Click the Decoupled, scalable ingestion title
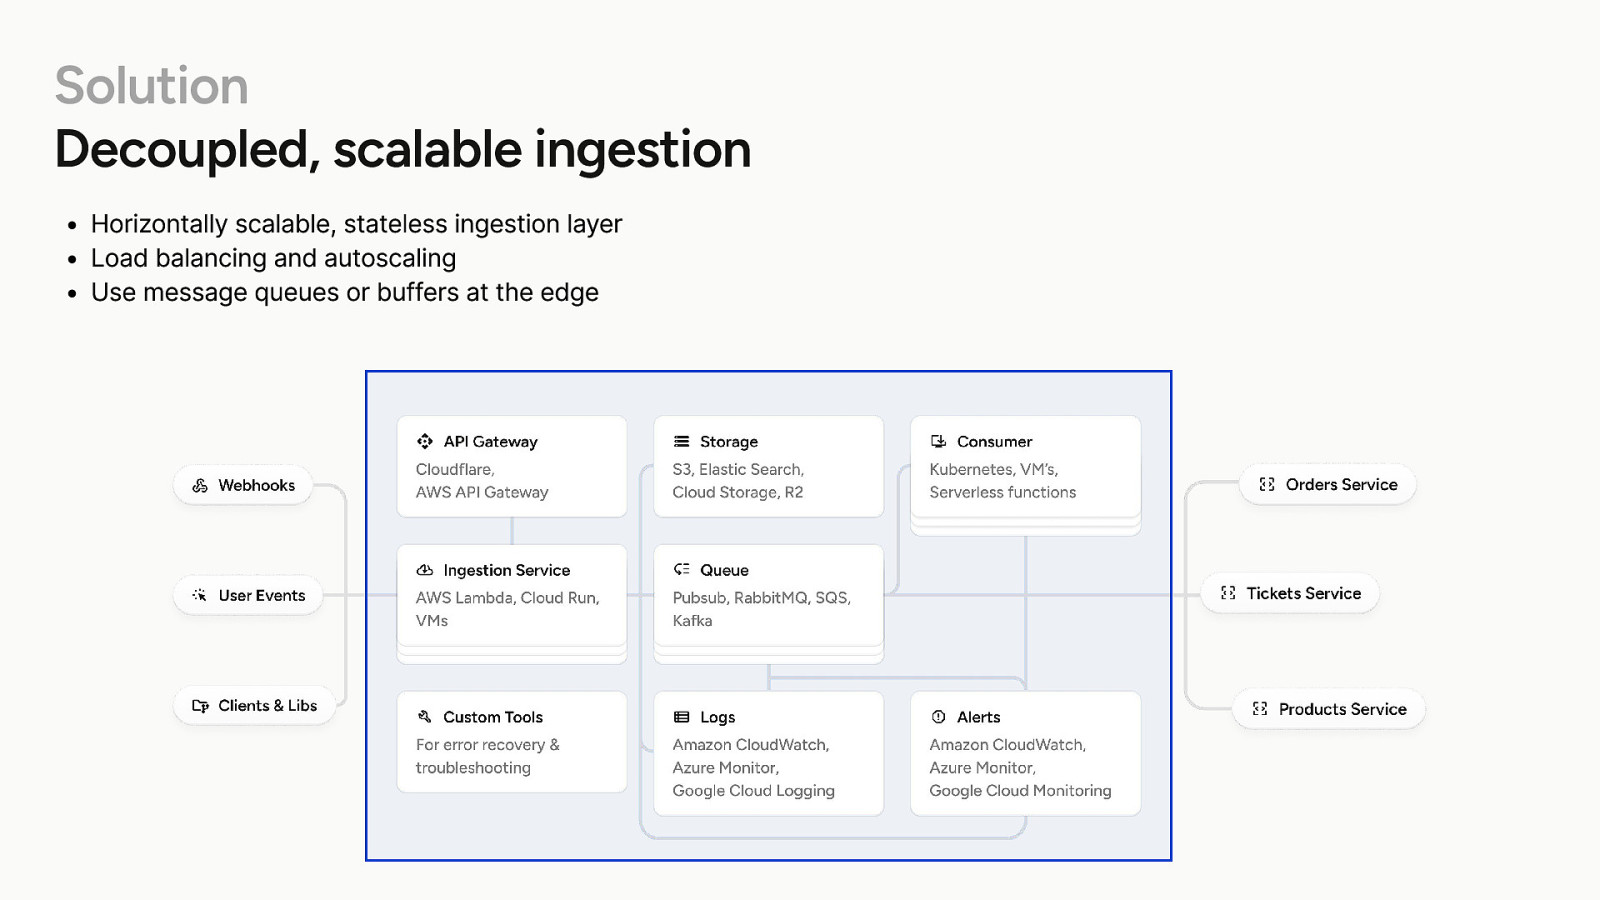Screen dimensions: 1600x900 pyautogui.click(x=402, y=150)
